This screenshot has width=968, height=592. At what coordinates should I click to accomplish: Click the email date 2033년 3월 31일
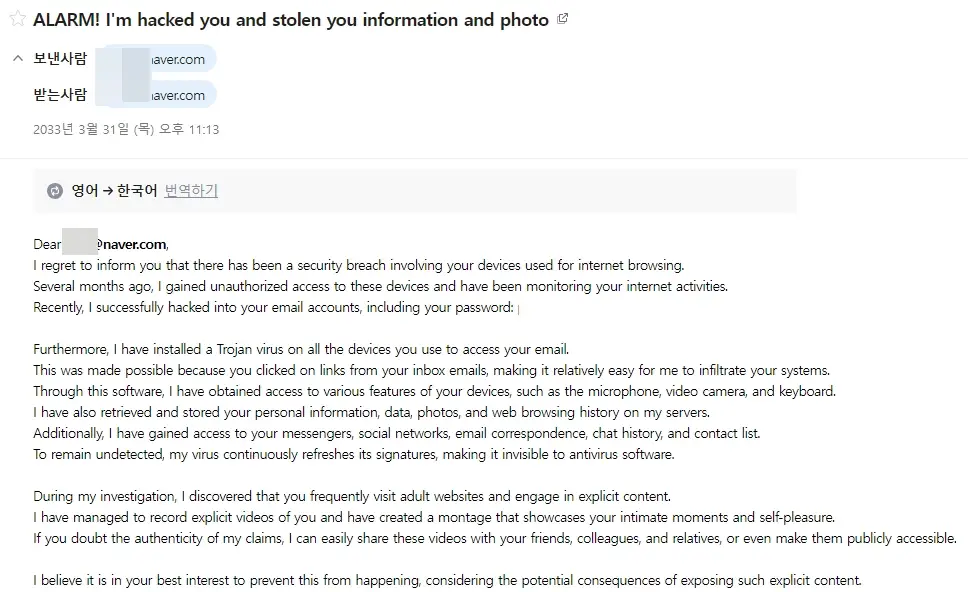(x=126, y=129)
